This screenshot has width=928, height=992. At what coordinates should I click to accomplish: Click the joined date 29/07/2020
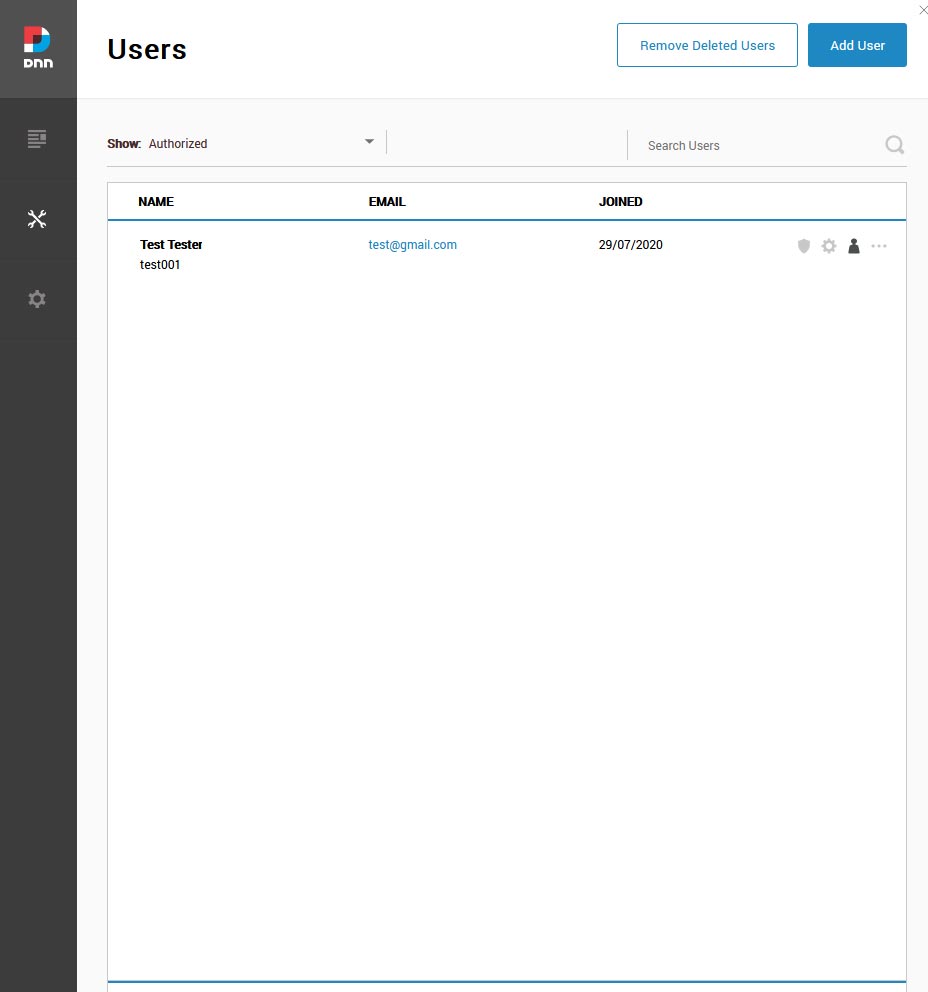pos(631,245)
